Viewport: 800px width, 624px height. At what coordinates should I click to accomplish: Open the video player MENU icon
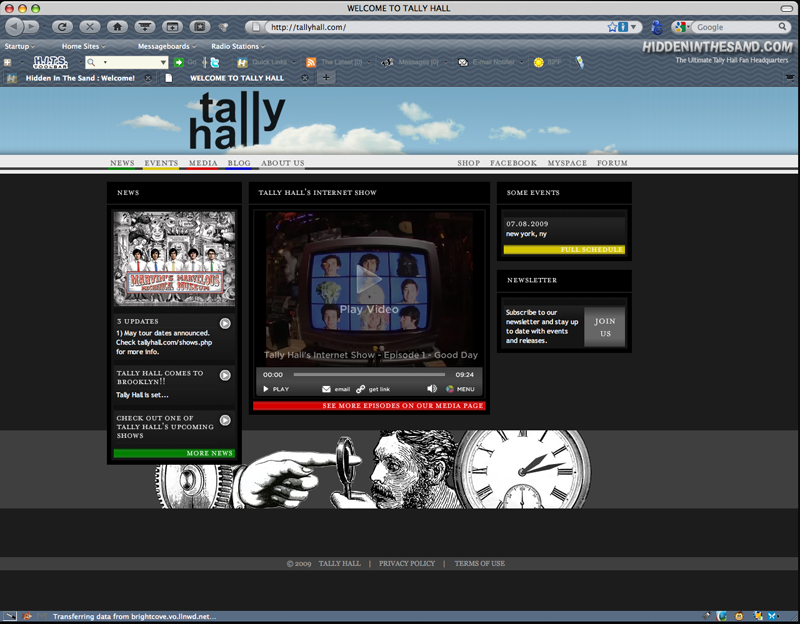click(x=450, y=389)
